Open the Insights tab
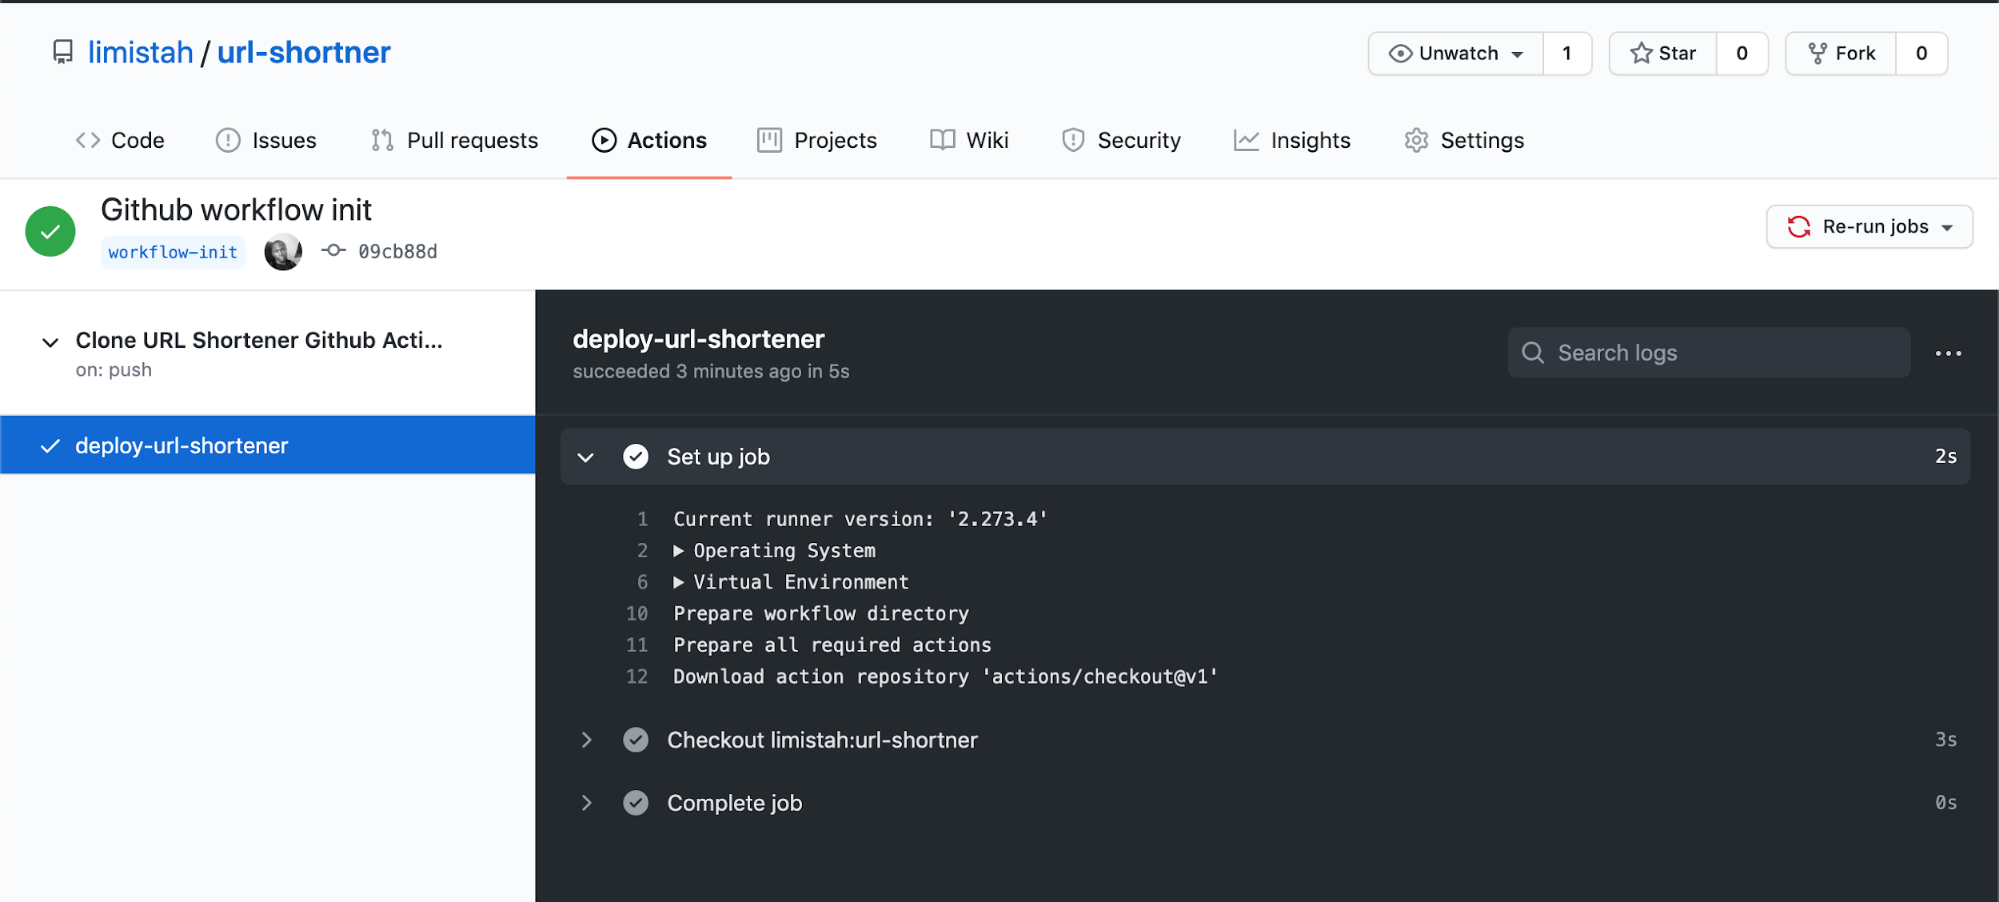 click(1292, 141)
